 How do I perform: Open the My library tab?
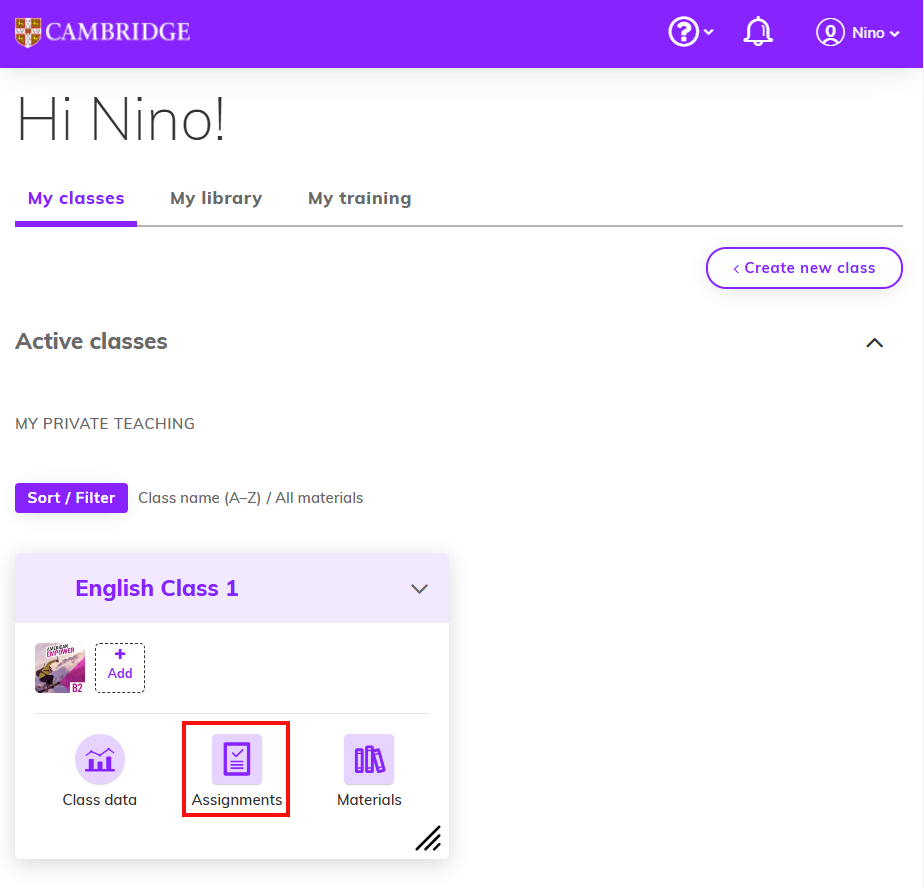216,198
